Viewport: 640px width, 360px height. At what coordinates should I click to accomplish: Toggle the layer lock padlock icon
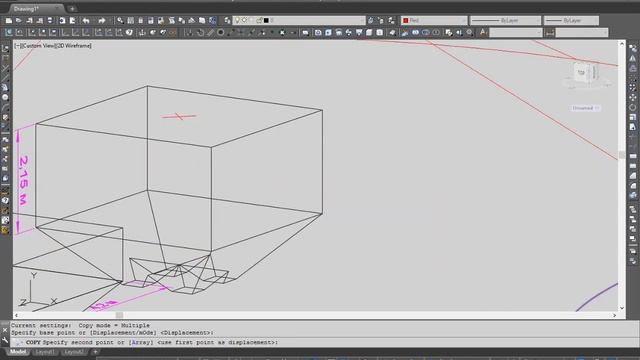[259, 20]
